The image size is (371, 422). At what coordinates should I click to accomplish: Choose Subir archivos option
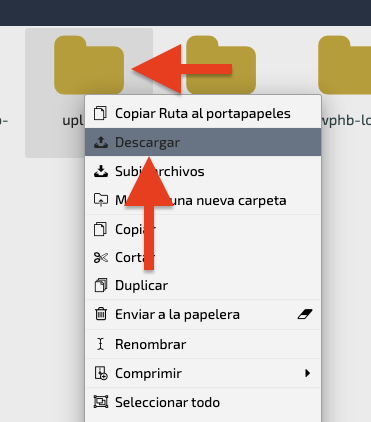point(203,171)
